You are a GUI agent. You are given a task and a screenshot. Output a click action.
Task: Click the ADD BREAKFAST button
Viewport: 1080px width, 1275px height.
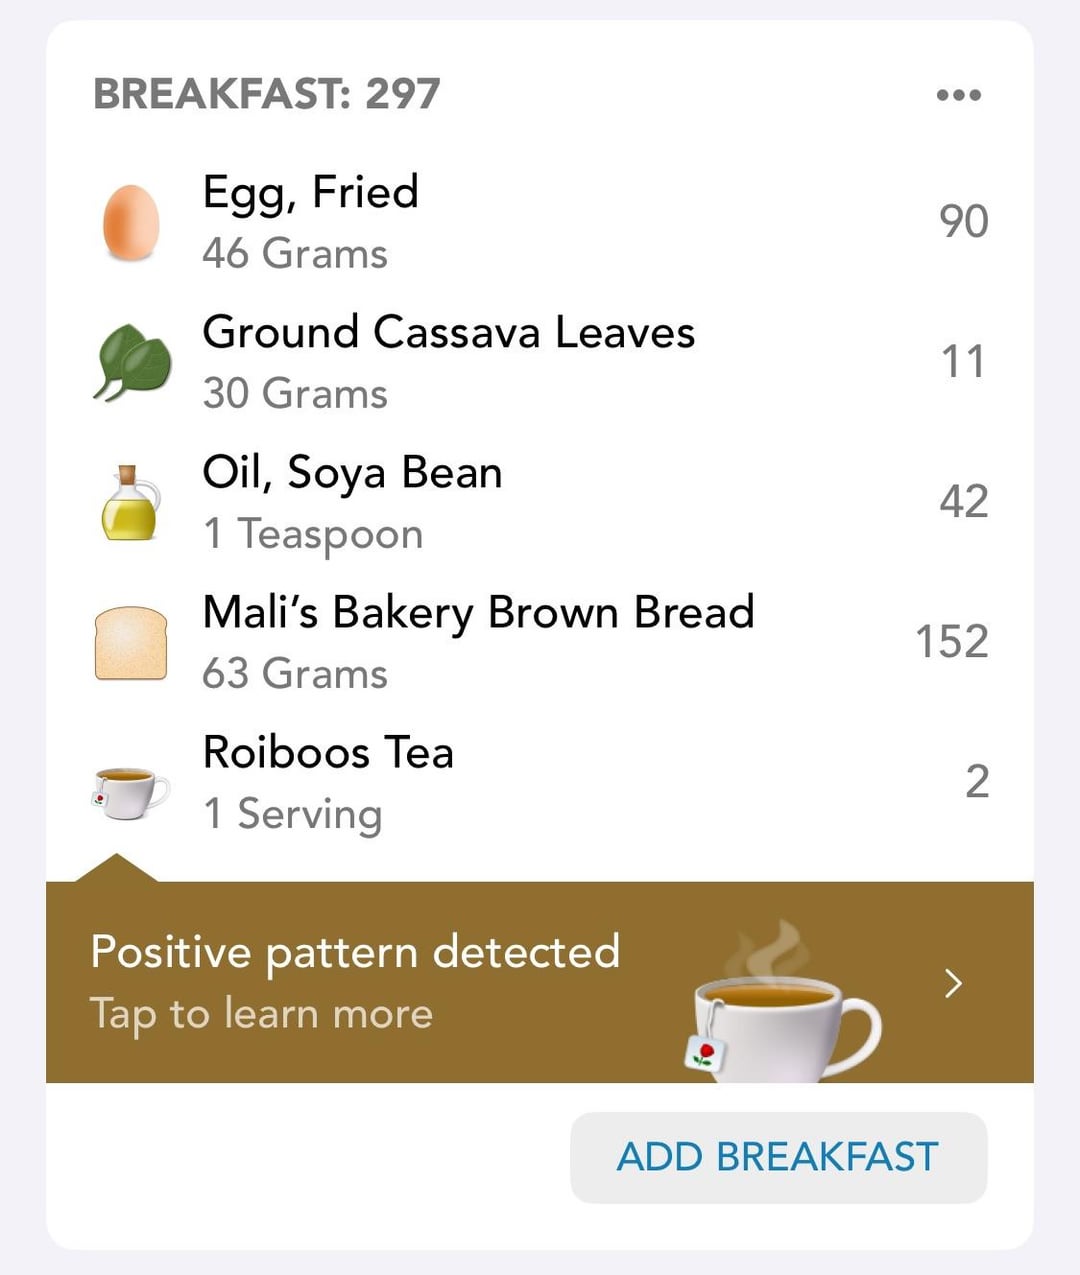[x=778, y=1157]
